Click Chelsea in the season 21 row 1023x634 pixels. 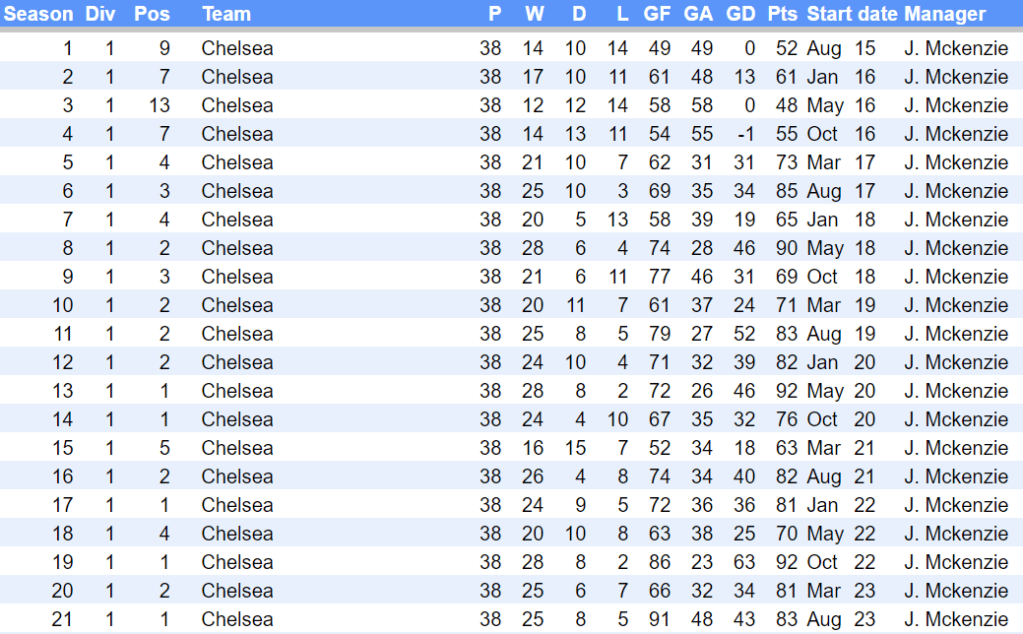pyautogui.click(x=237, y=620)
